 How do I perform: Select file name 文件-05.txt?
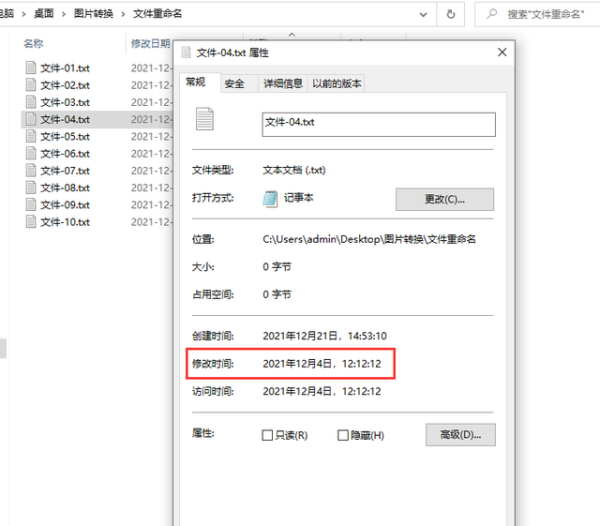tap(65, 137)
